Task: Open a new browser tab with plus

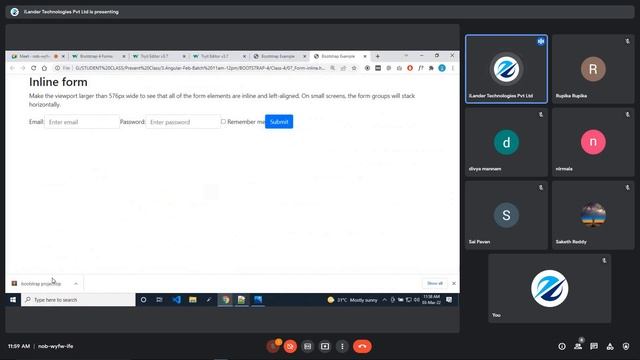Action: pos(378,56)
